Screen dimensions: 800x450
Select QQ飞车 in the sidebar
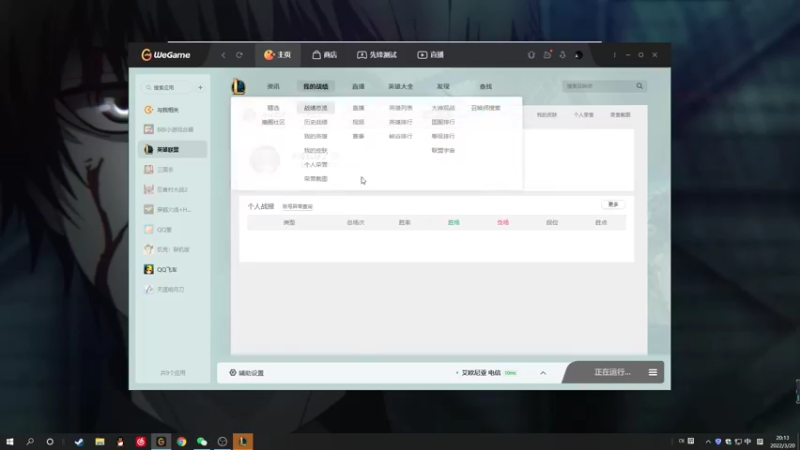(x=173, y=269)
